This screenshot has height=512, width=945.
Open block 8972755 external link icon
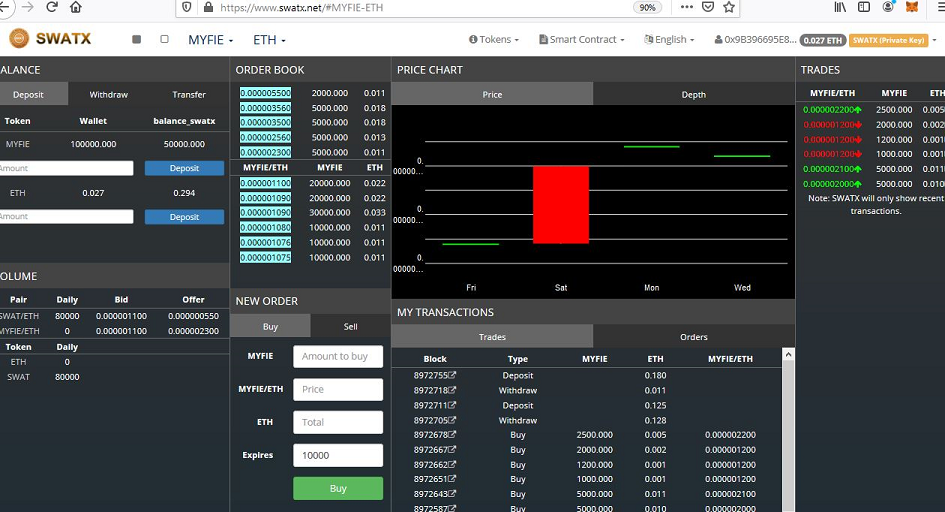point(452,375)
